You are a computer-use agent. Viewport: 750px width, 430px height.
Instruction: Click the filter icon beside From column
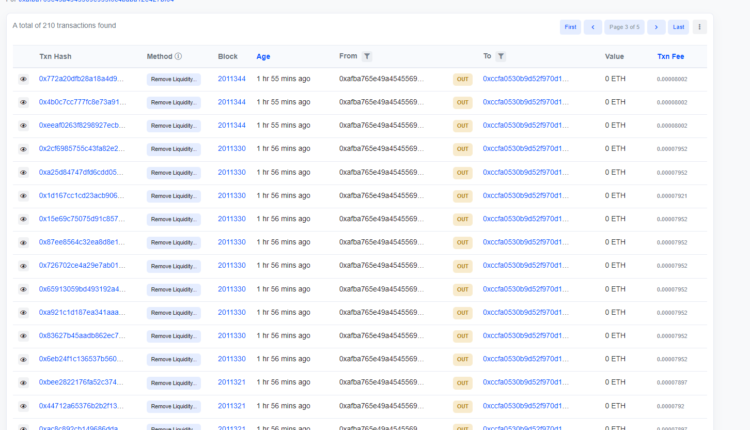(x=367, y=57)
